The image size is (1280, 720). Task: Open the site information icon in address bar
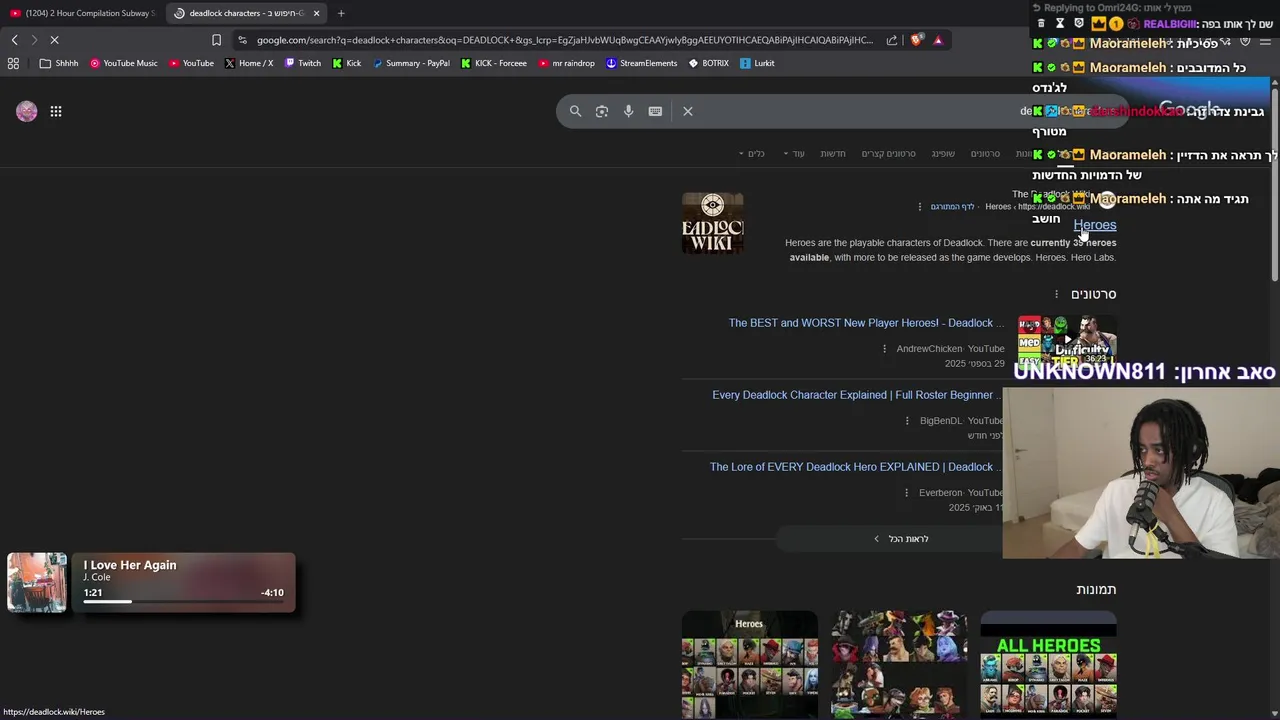tap(242, 40)
